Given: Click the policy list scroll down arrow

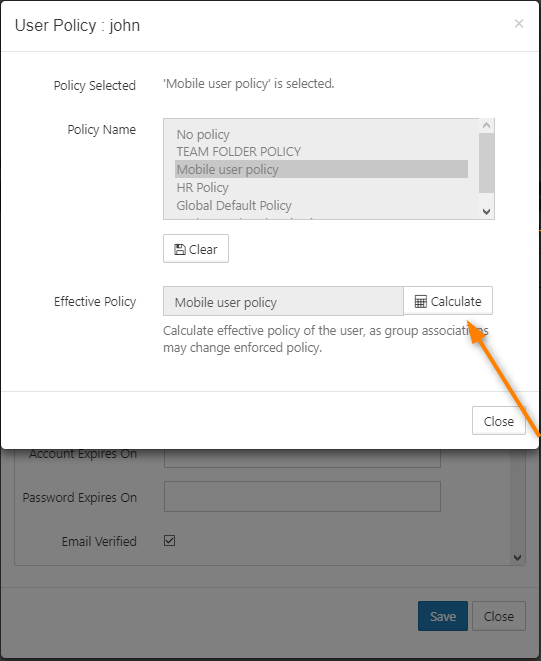Looking at the screenshot, I should (486, 212).
